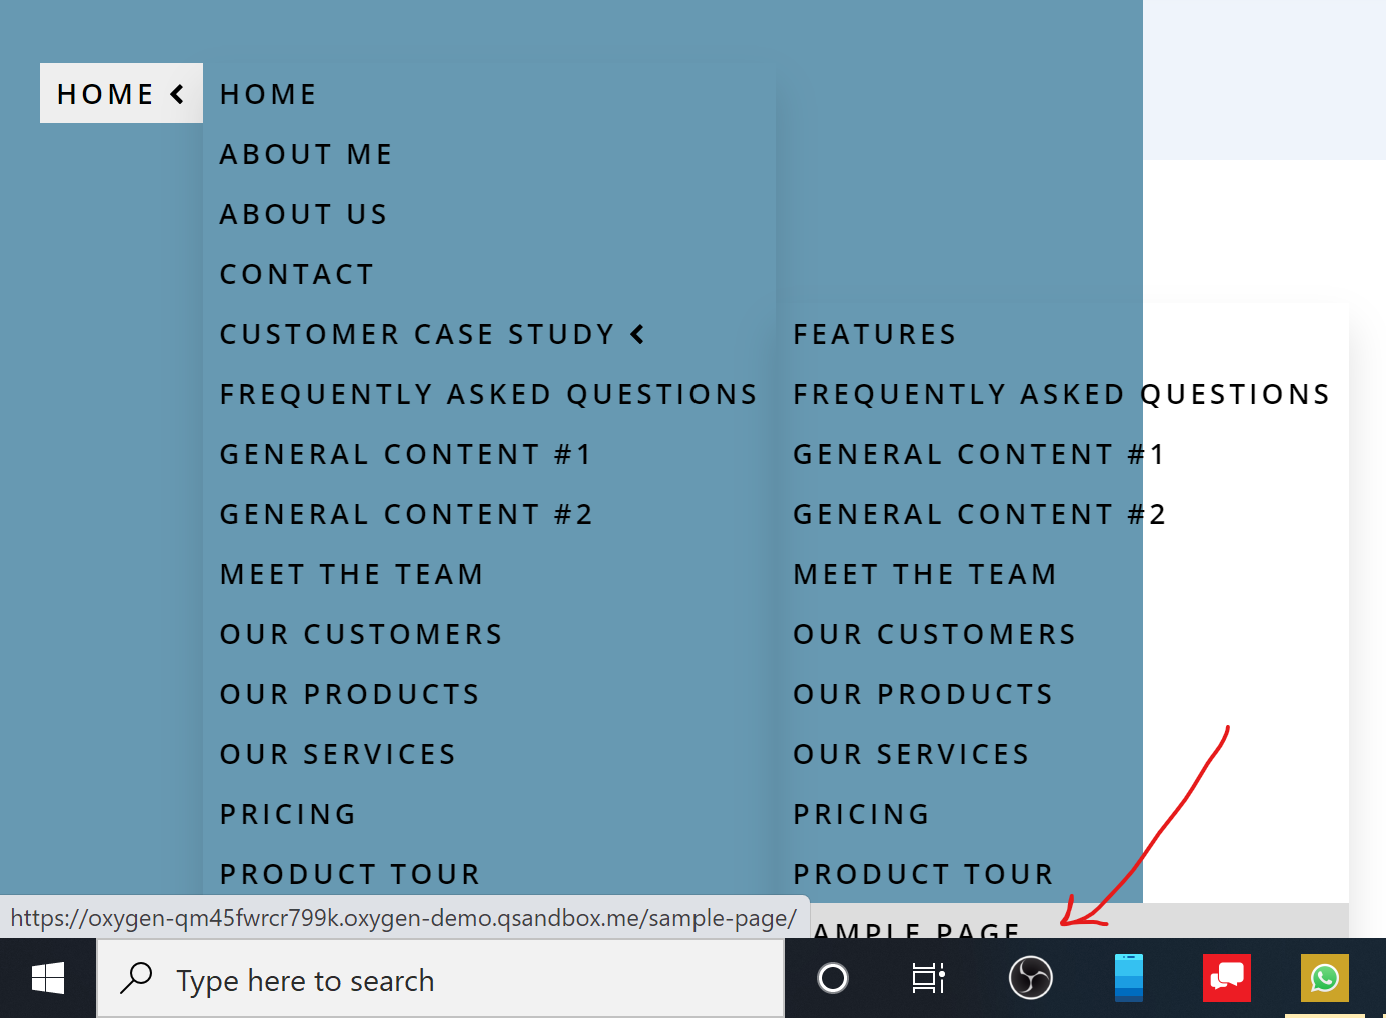The width and height of the screenshot is (1386, 1018).
Task: Select CONTACT from the navigation menu
Action: pos(297,273)
